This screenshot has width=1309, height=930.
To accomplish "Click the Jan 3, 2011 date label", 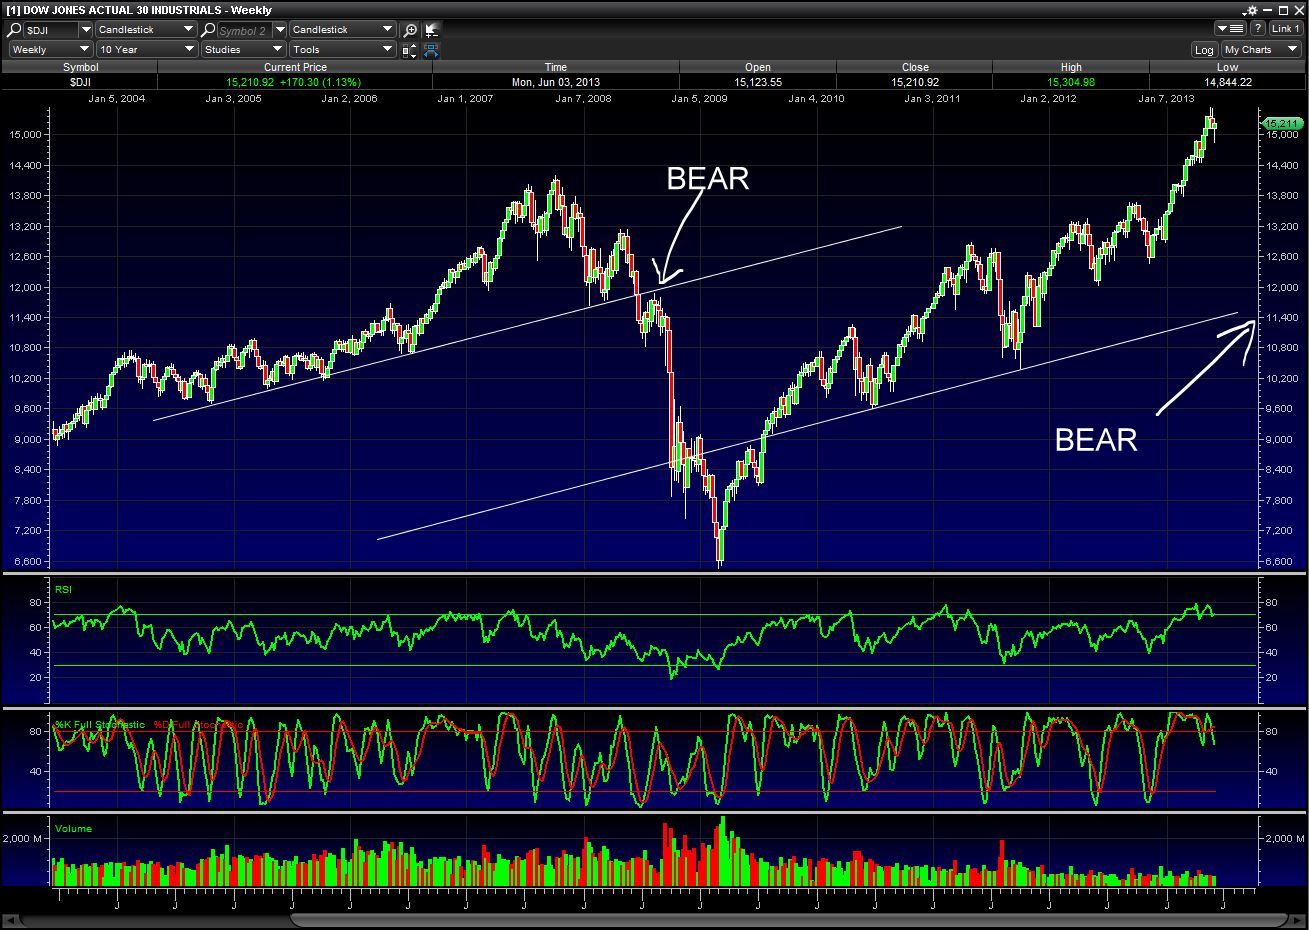I will tap(933, 99).
